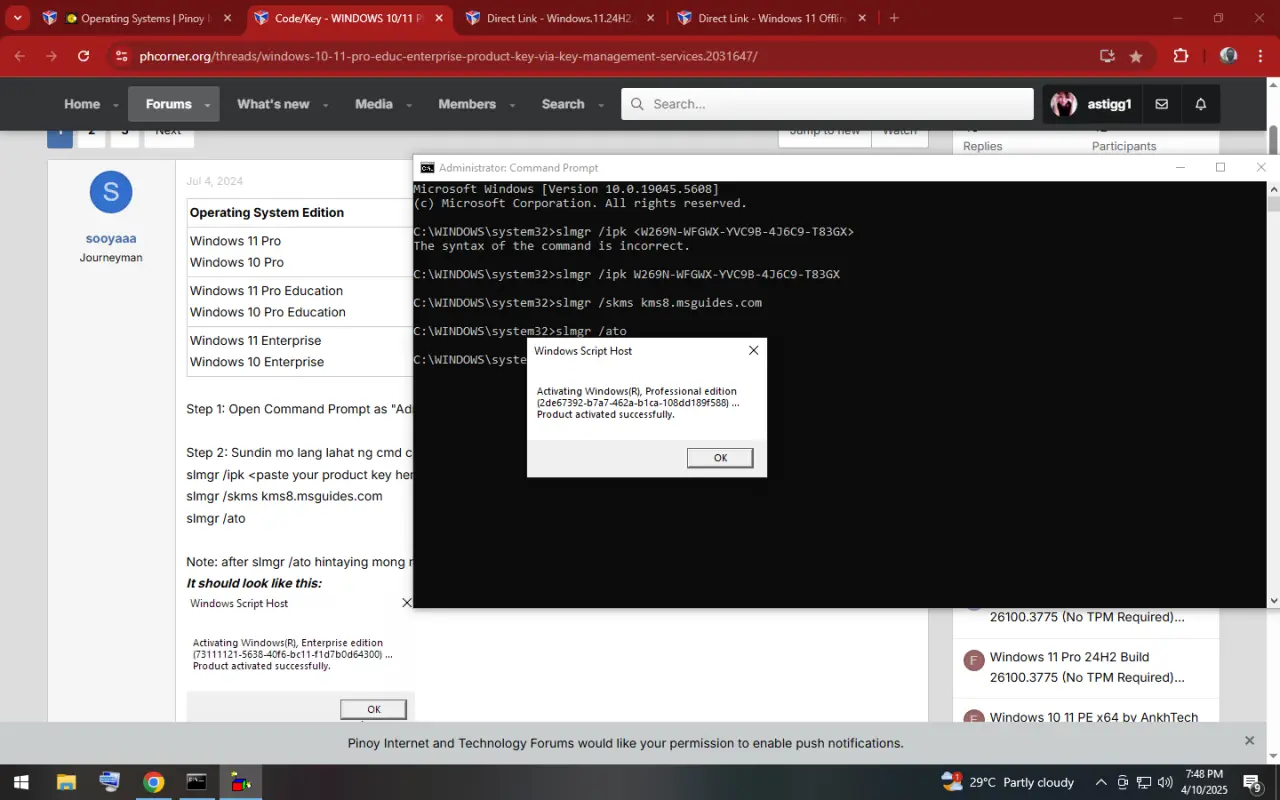Select the Windows 11 Pro table cell

point(235,241)
